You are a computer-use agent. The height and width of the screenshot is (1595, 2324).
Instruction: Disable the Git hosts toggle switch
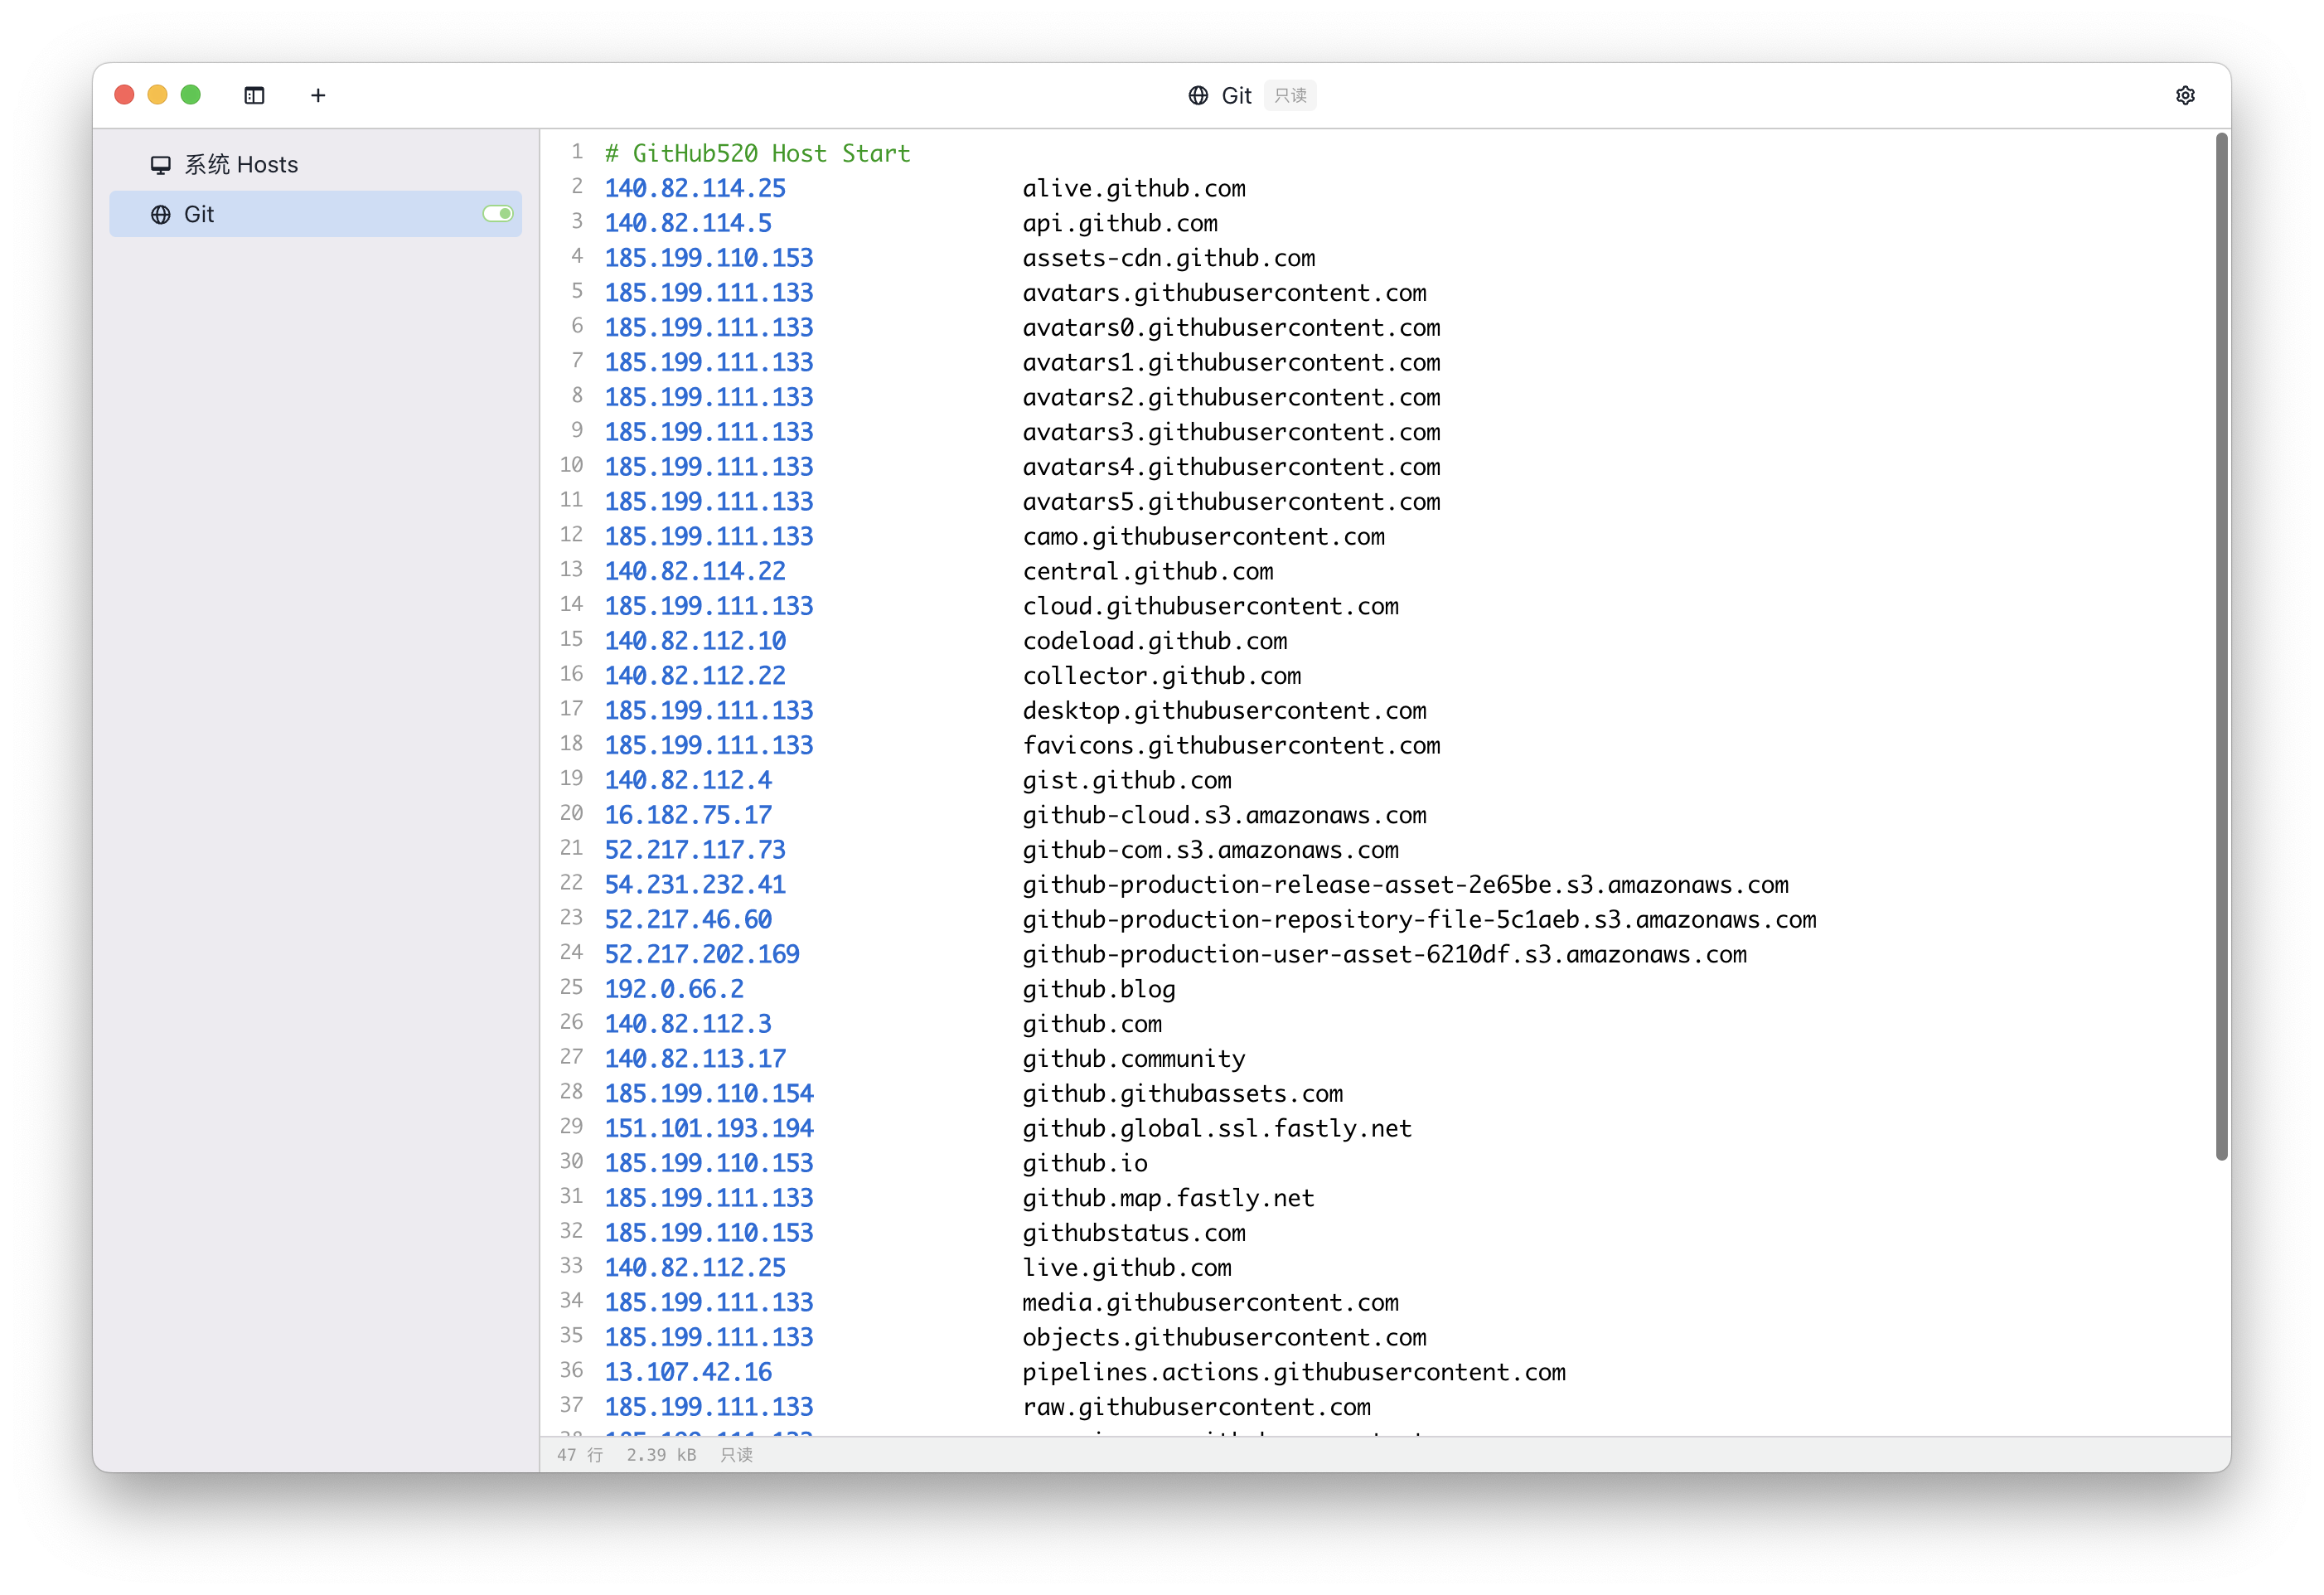(x=497, y=214)
